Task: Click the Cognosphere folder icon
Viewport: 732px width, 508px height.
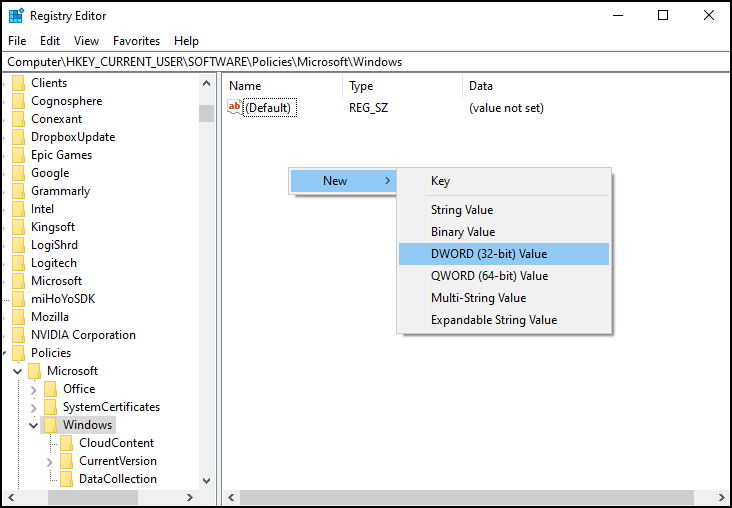Action: [x=18, y=101]
